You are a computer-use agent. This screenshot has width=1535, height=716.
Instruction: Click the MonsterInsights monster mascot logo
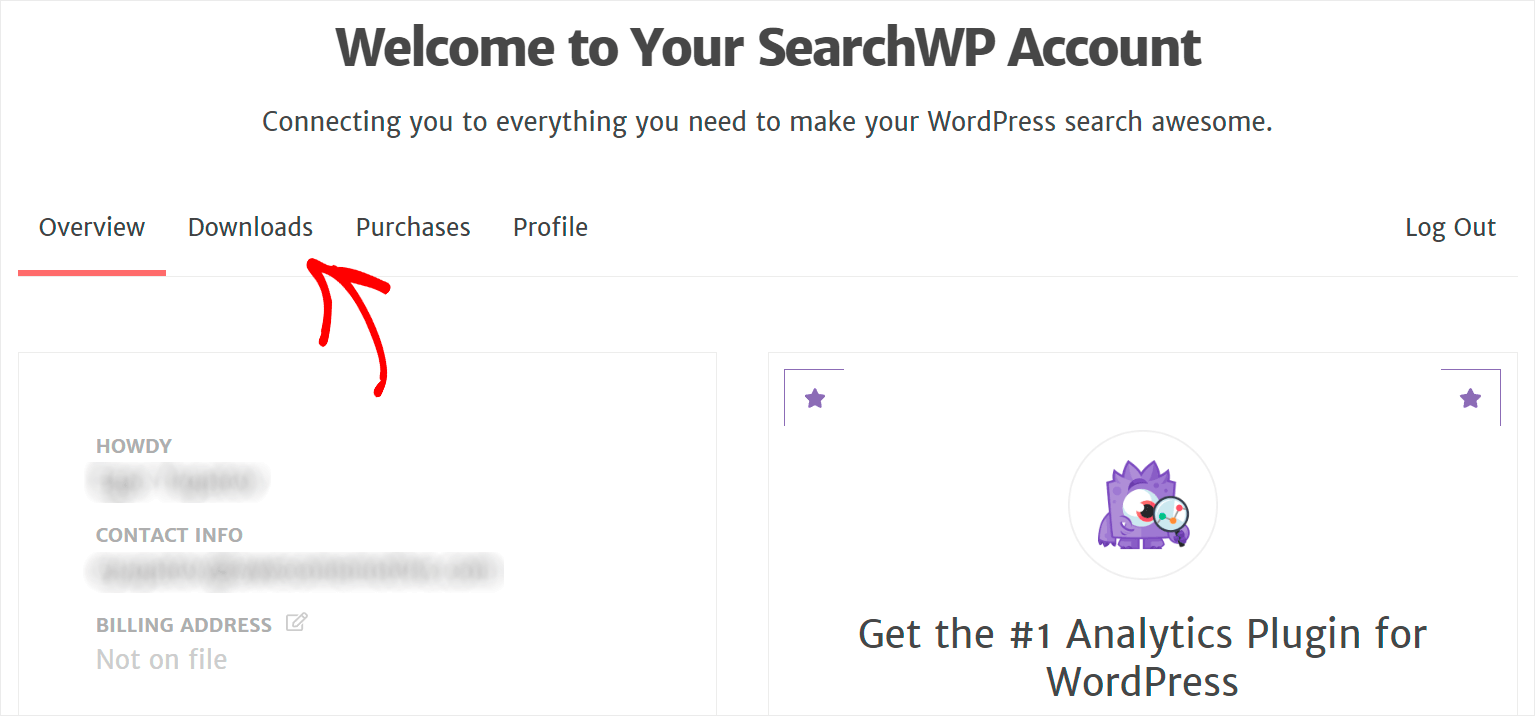(x=1143, y=504)
